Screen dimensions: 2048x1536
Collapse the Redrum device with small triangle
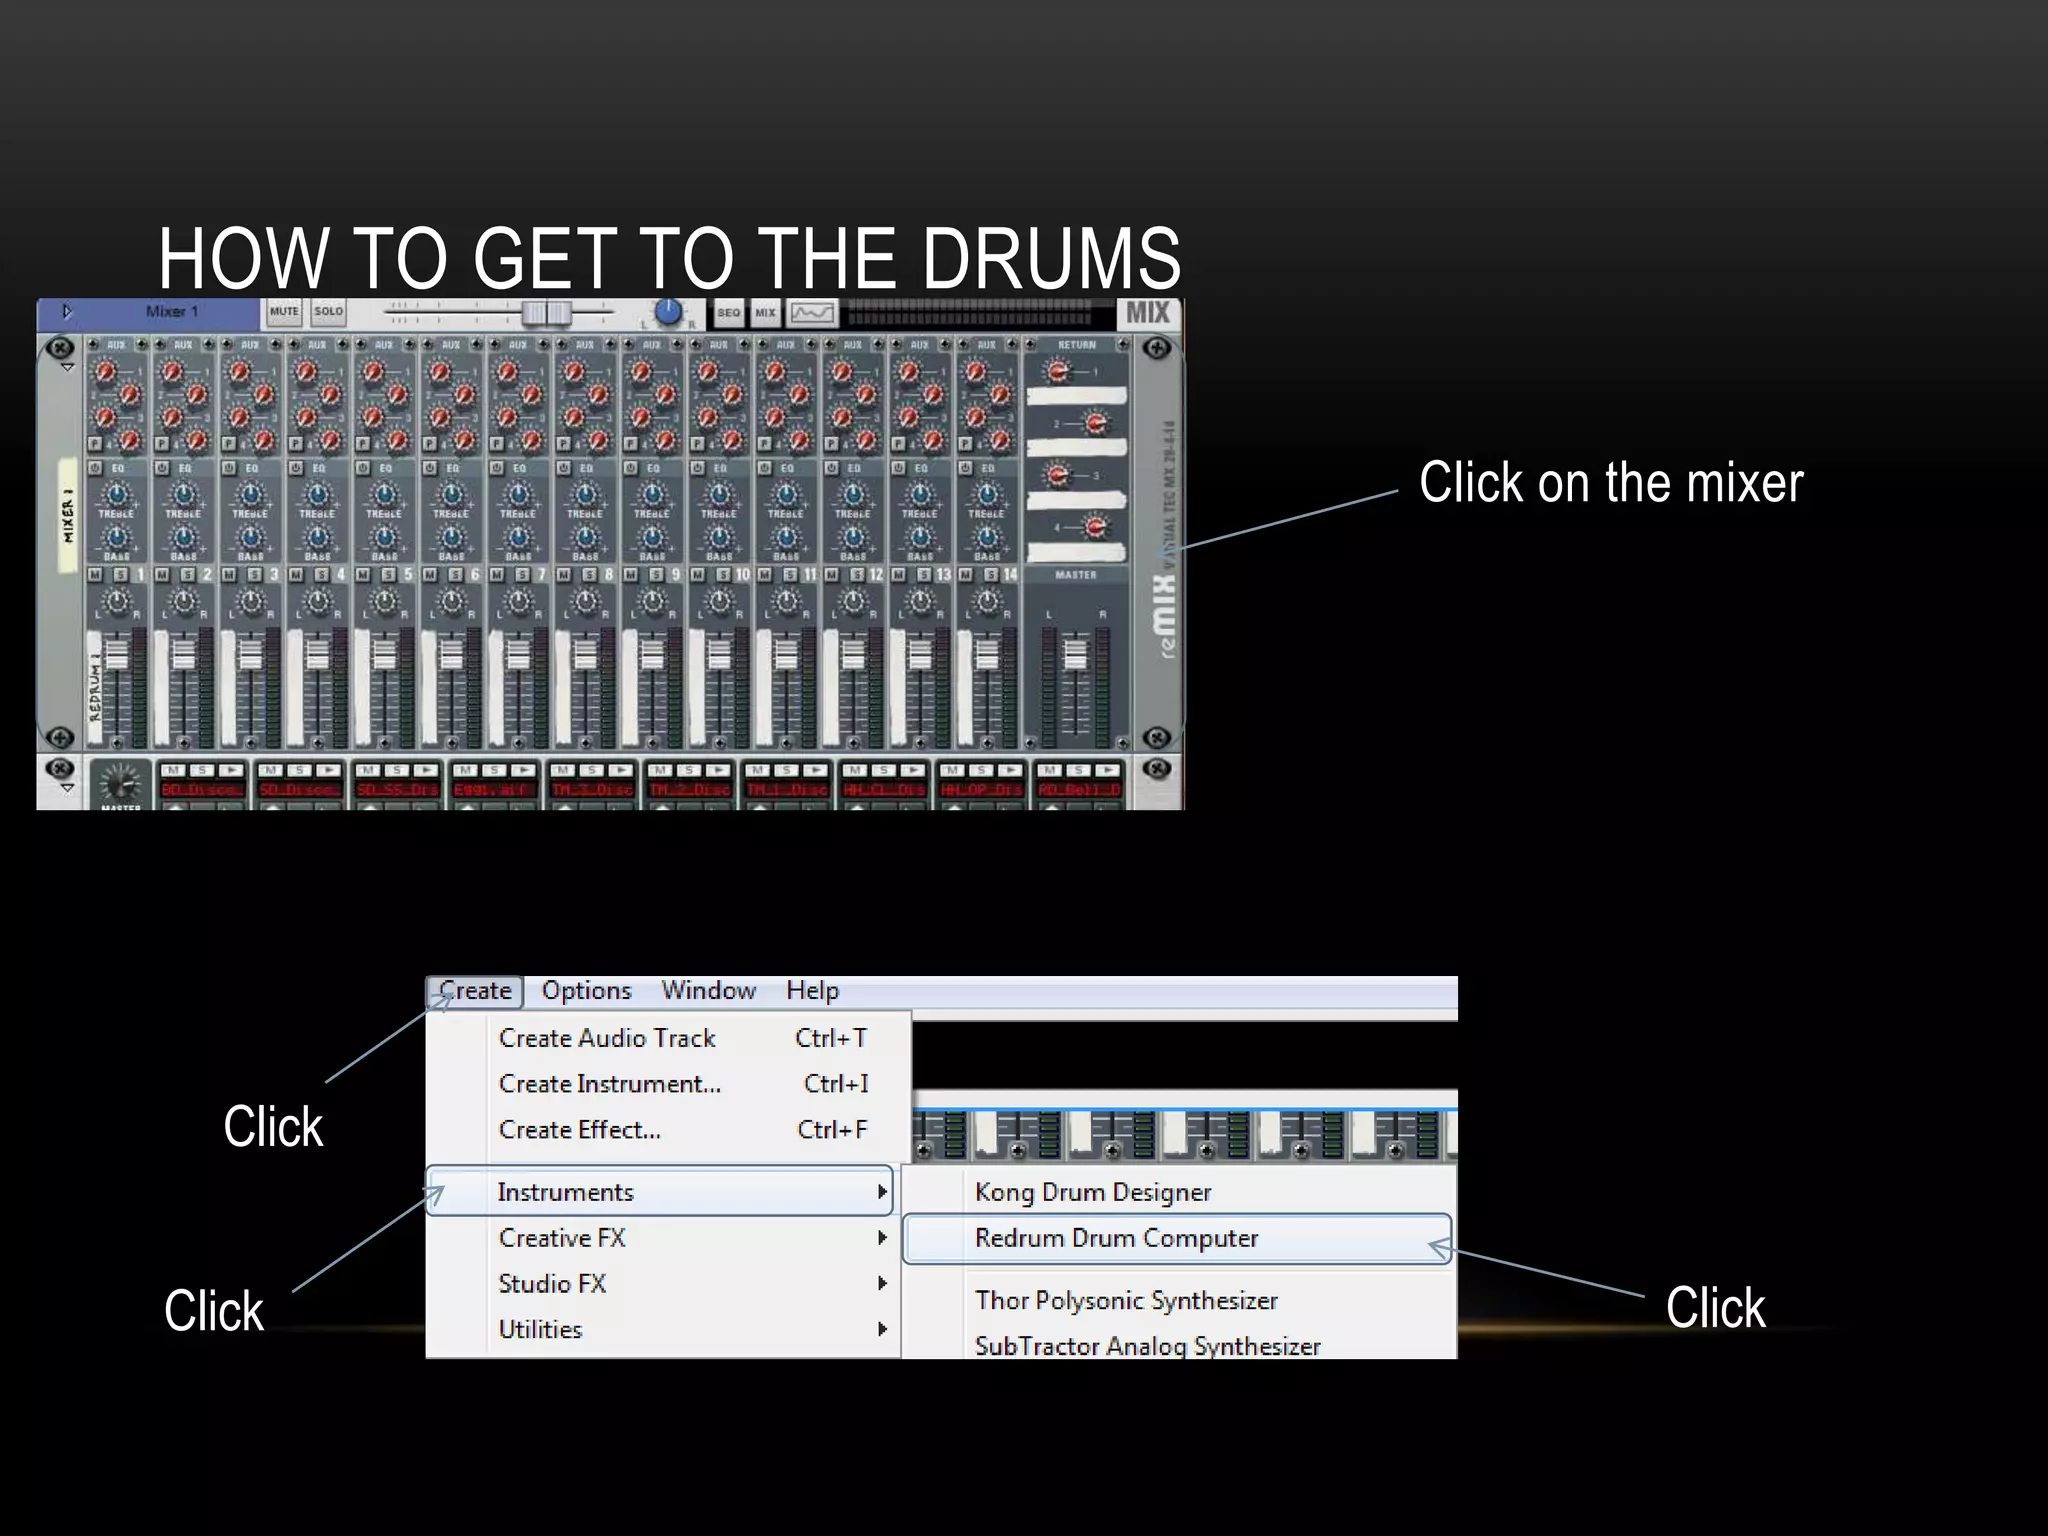pos(66,788)
